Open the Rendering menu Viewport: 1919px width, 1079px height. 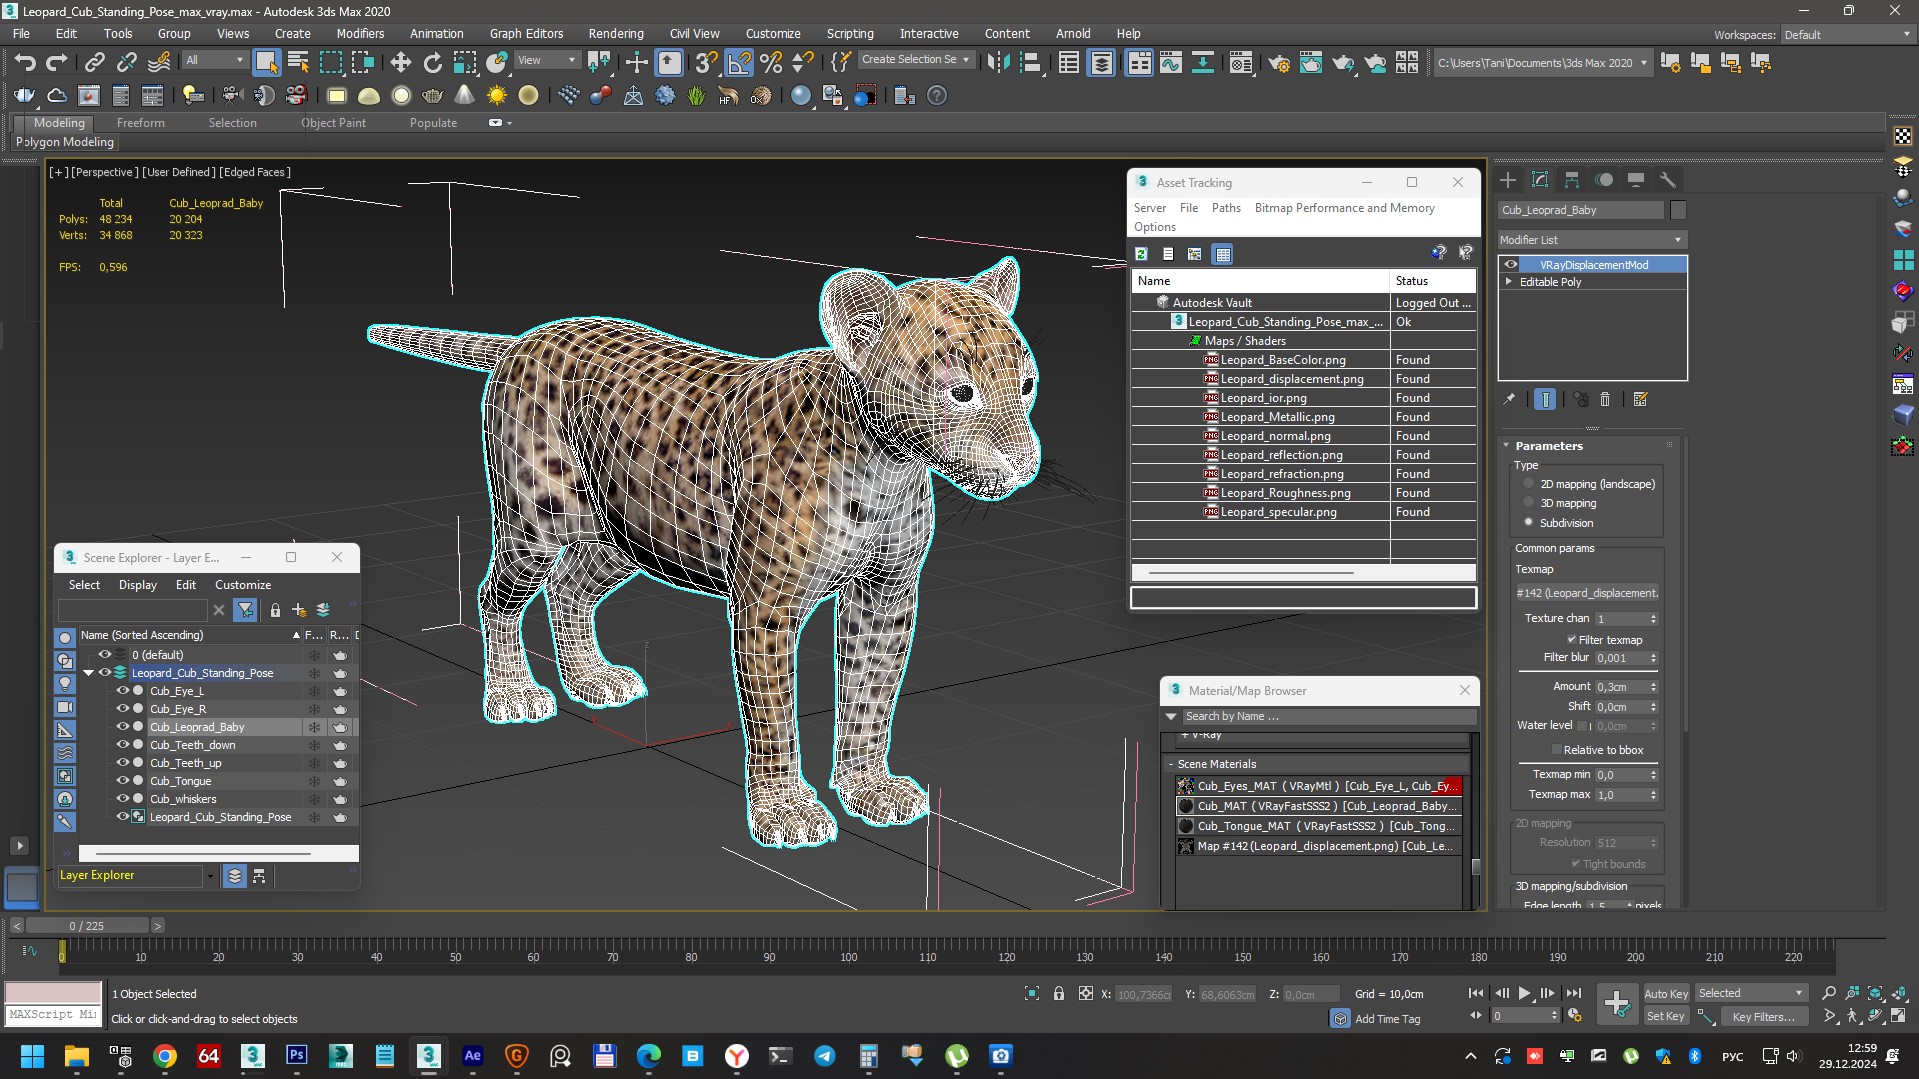615,33
